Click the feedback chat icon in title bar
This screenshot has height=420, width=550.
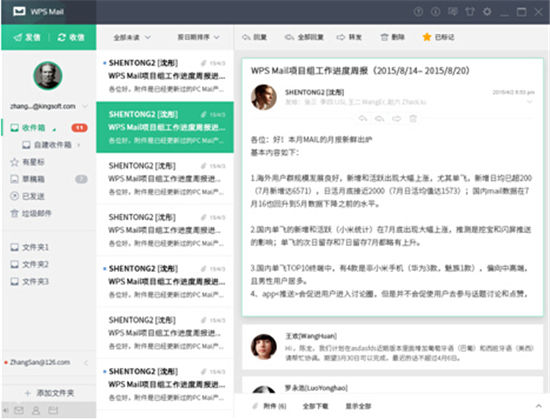click(453, 12)
